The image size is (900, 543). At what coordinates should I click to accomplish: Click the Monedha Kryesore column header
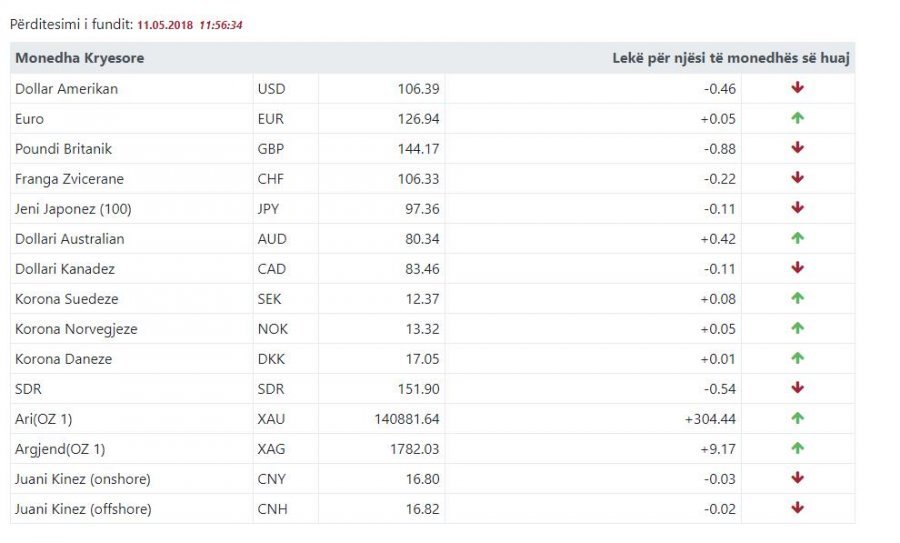(79, 58)
